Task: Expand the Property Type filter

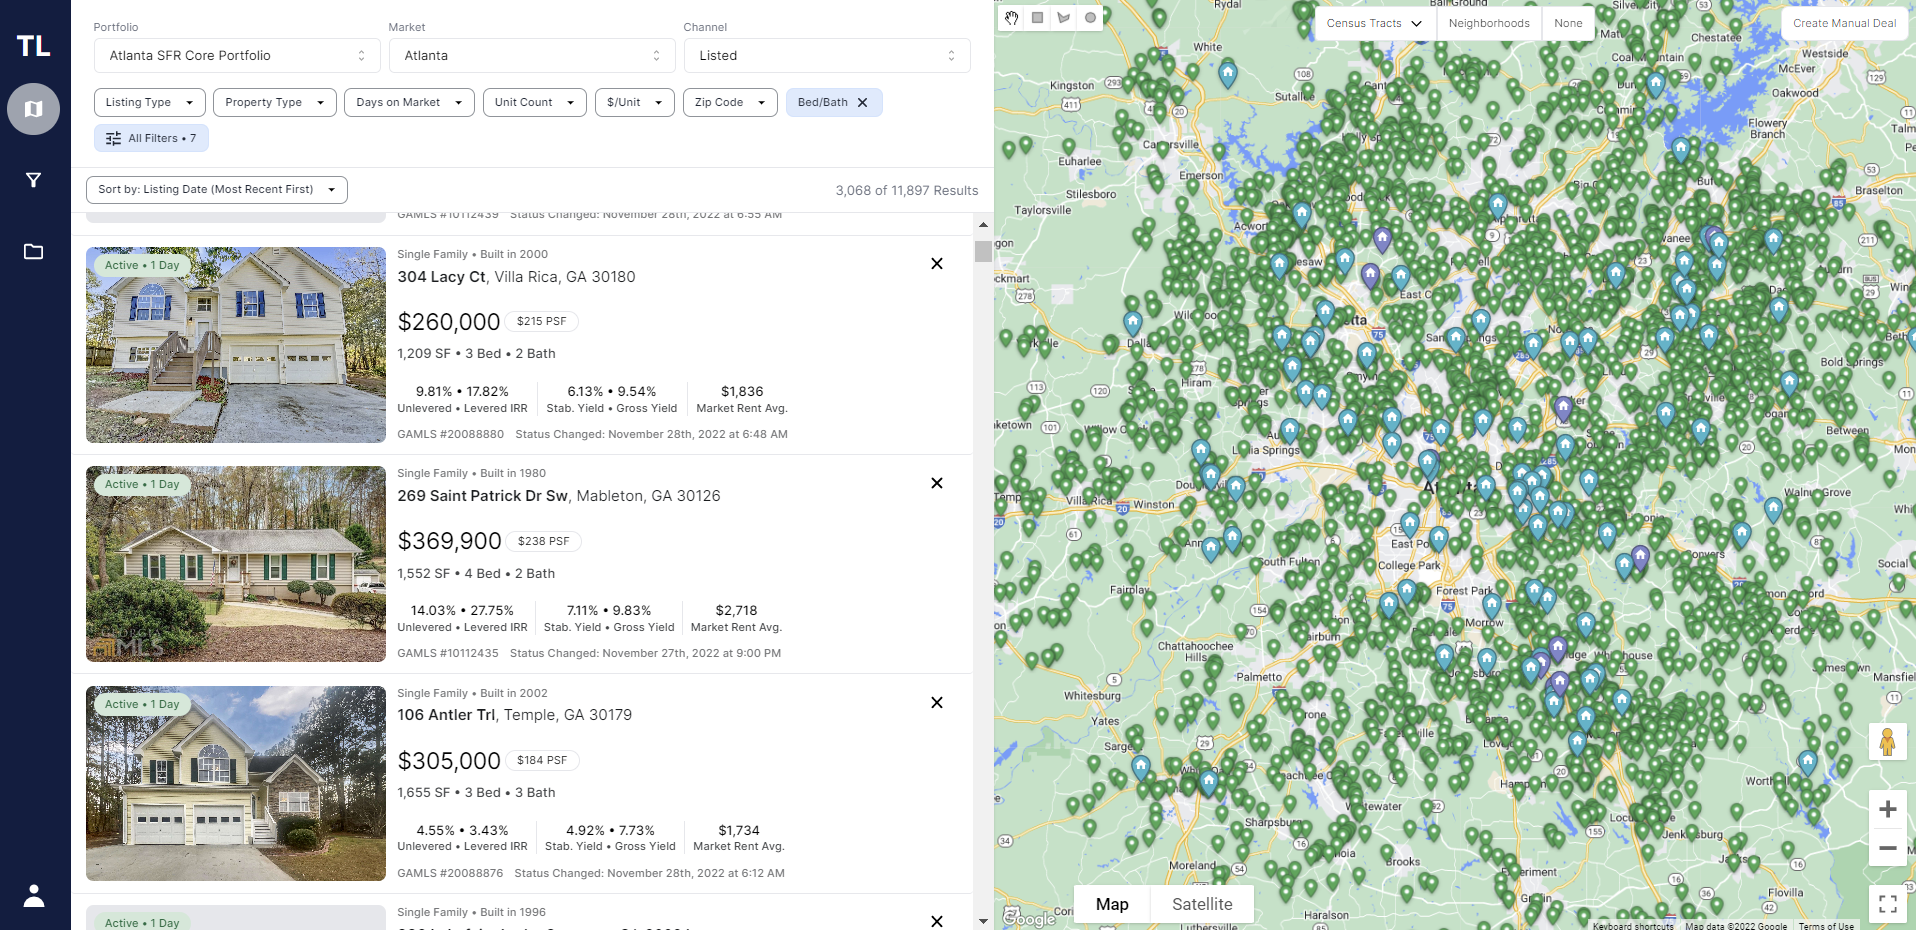Action: click(x=275, y=103)
